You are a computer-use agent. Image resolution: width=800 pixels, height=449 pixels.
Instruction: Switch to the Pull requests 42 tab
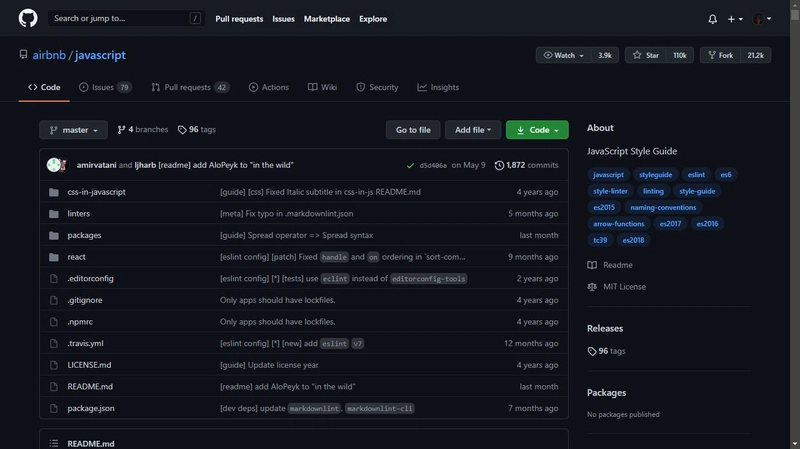pos(190,87)
